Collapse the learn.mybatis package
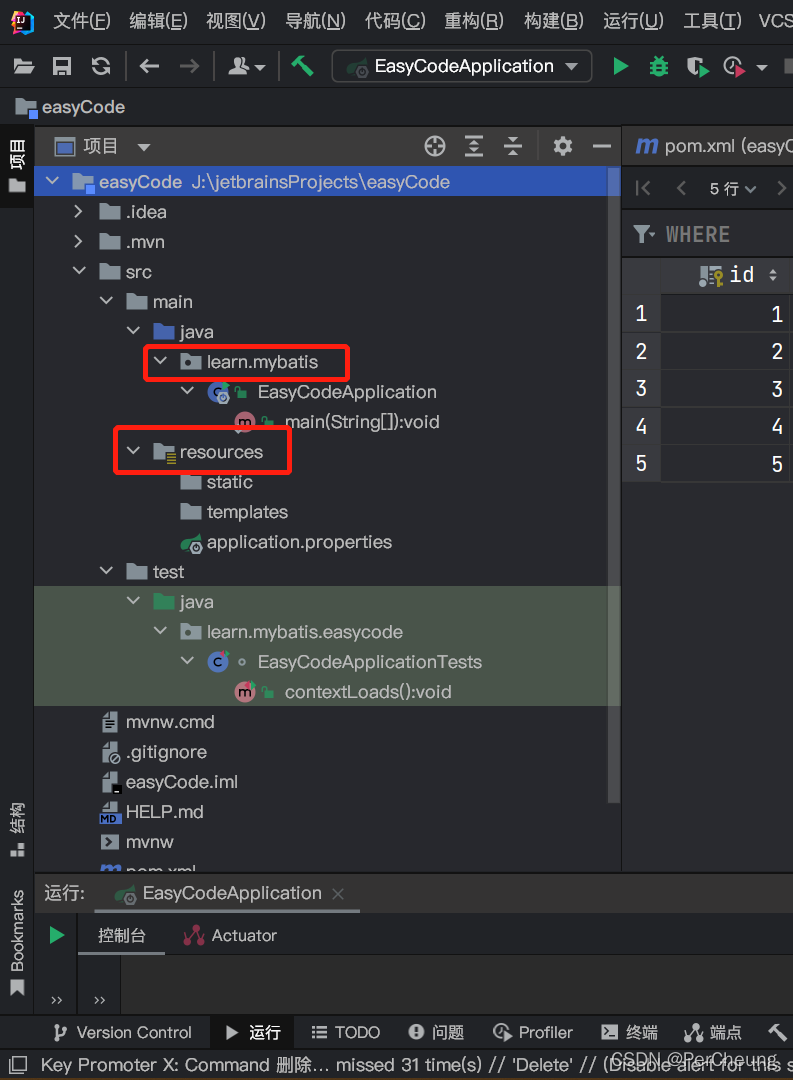The image size is (793, 1080). (x=160, y=361)
